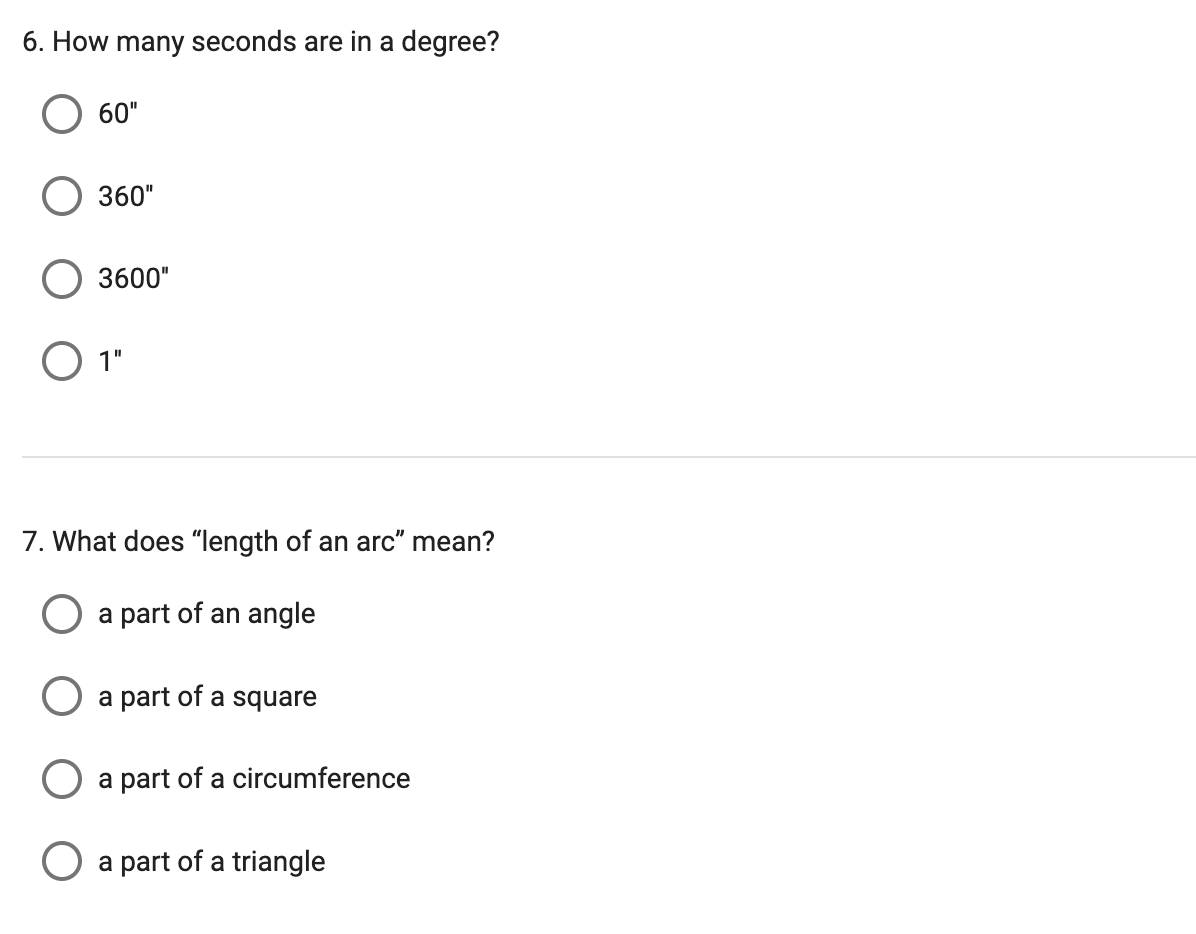The width and height of the screenshot is (1196, 934).
Task: Click the divider line between questions
Action: click(x=598, y=458)
